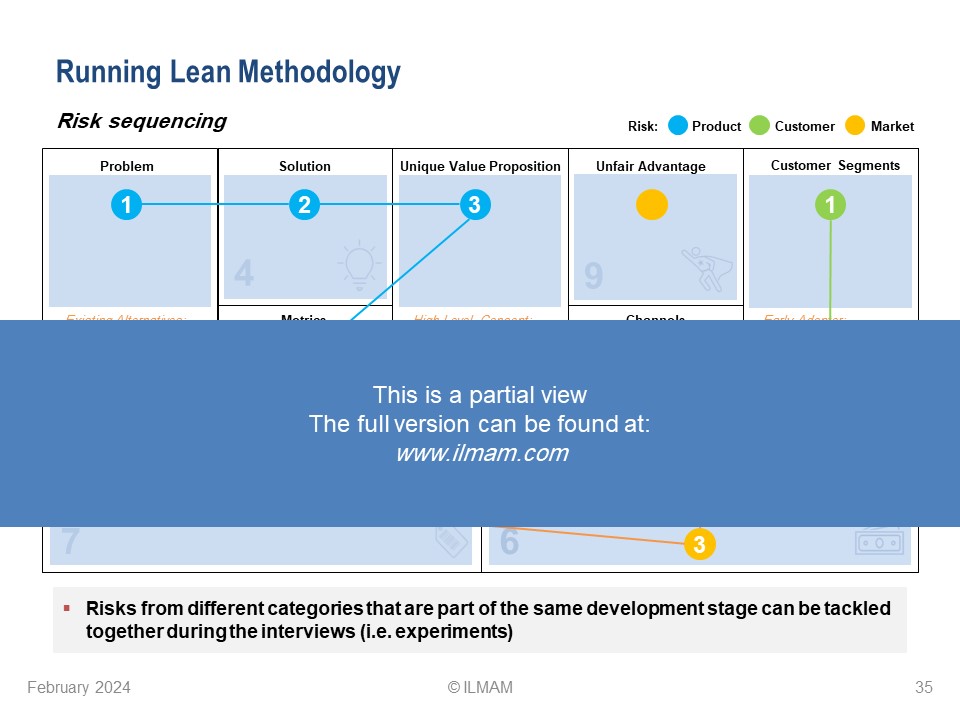Click the yellow circle in Unfair Advantage
The height and width of the screenshot is (720, 960).
coord(651,205)
